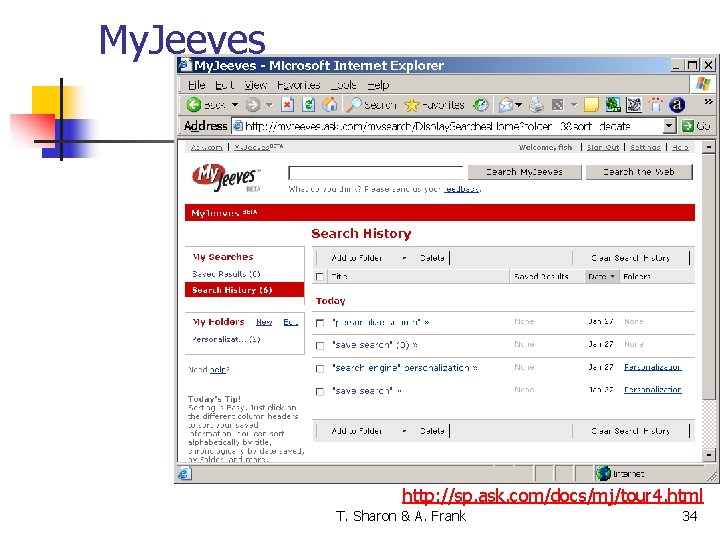The width and height of the screenshot is (720, 540).
Task: Open the Back button history dropdown arrow
Action: pyautogui.click(x=235, y=105)
